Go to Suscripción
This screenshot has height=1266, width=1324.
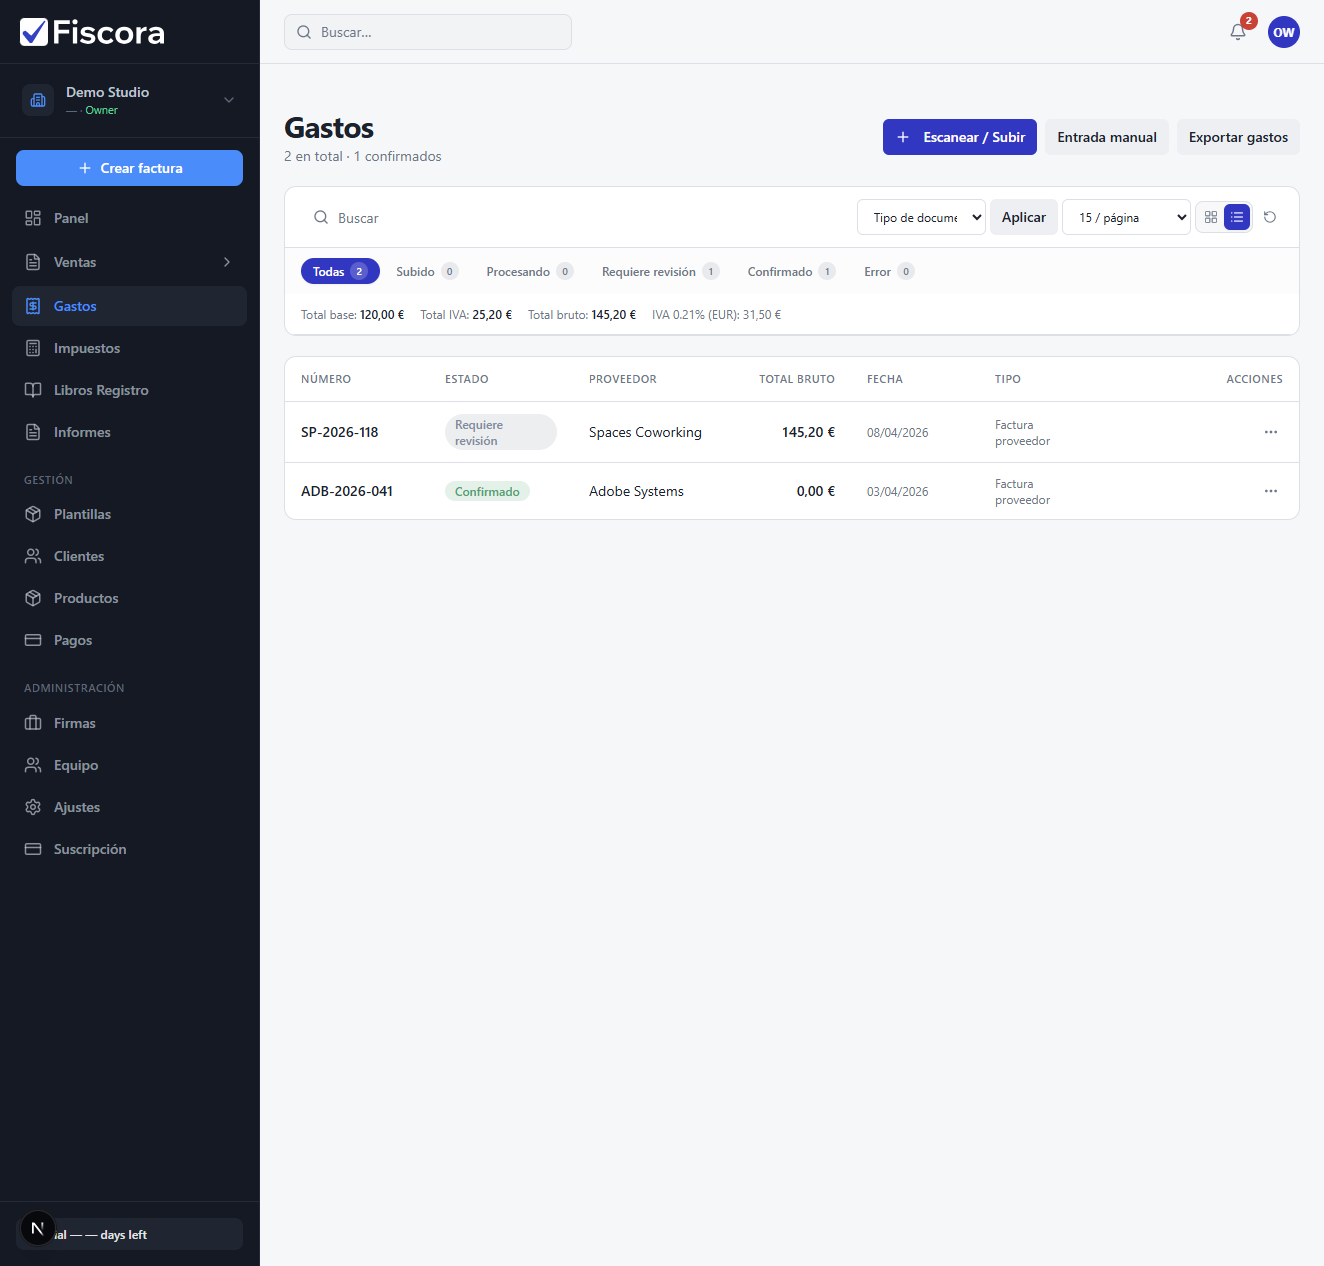[129, 849]
